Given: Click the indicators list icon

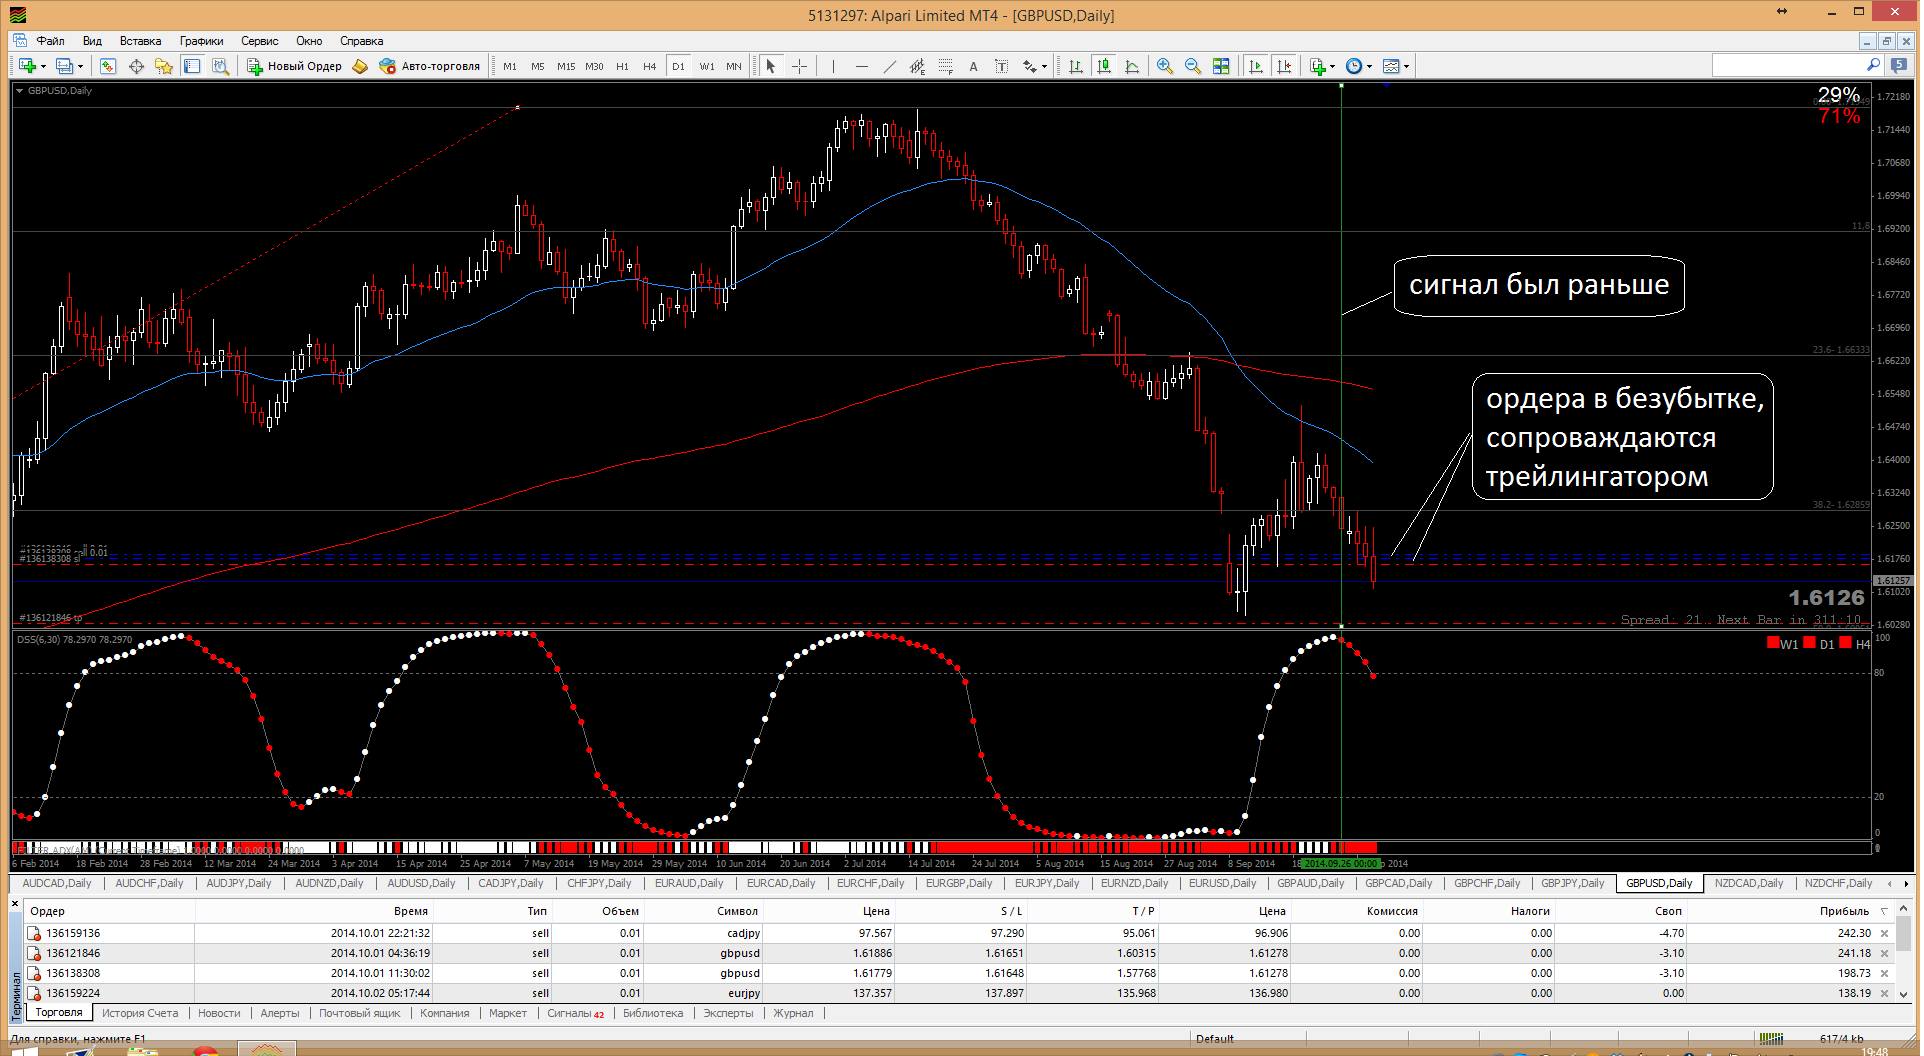Looking at the screenshot, I should (x=1317, y=66).
